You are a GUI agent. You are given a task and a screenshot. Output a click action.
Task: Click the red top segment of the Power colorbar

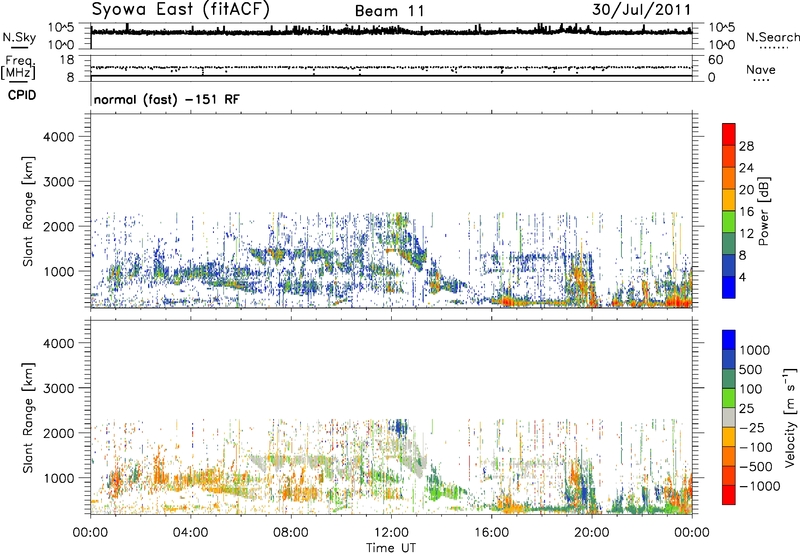coord(729,134)
